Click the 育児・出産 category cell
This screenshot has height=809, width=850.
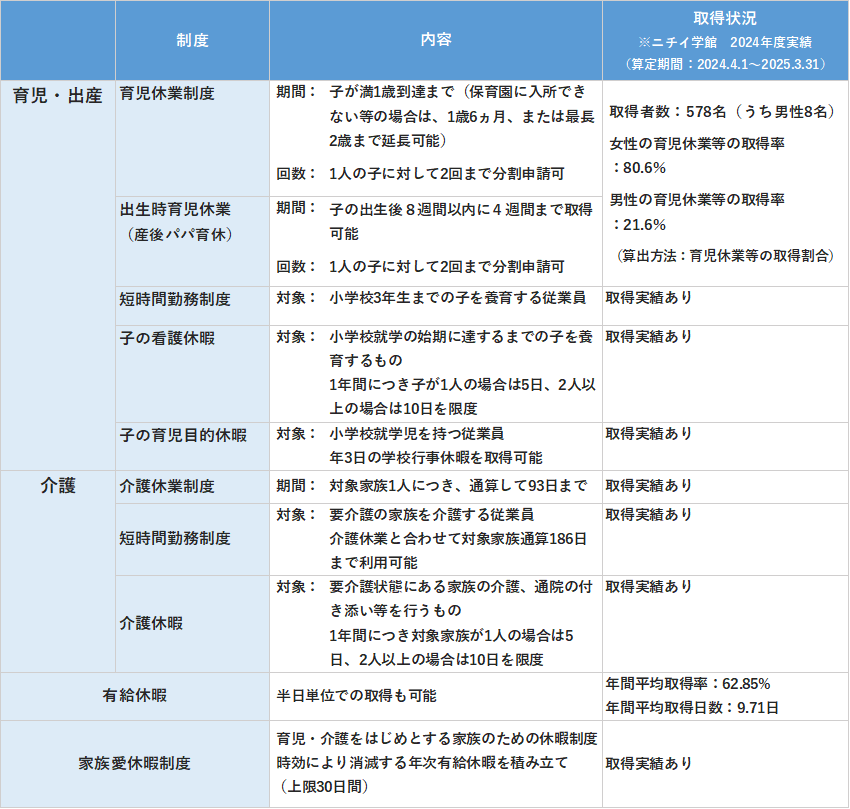coord(58,97)
